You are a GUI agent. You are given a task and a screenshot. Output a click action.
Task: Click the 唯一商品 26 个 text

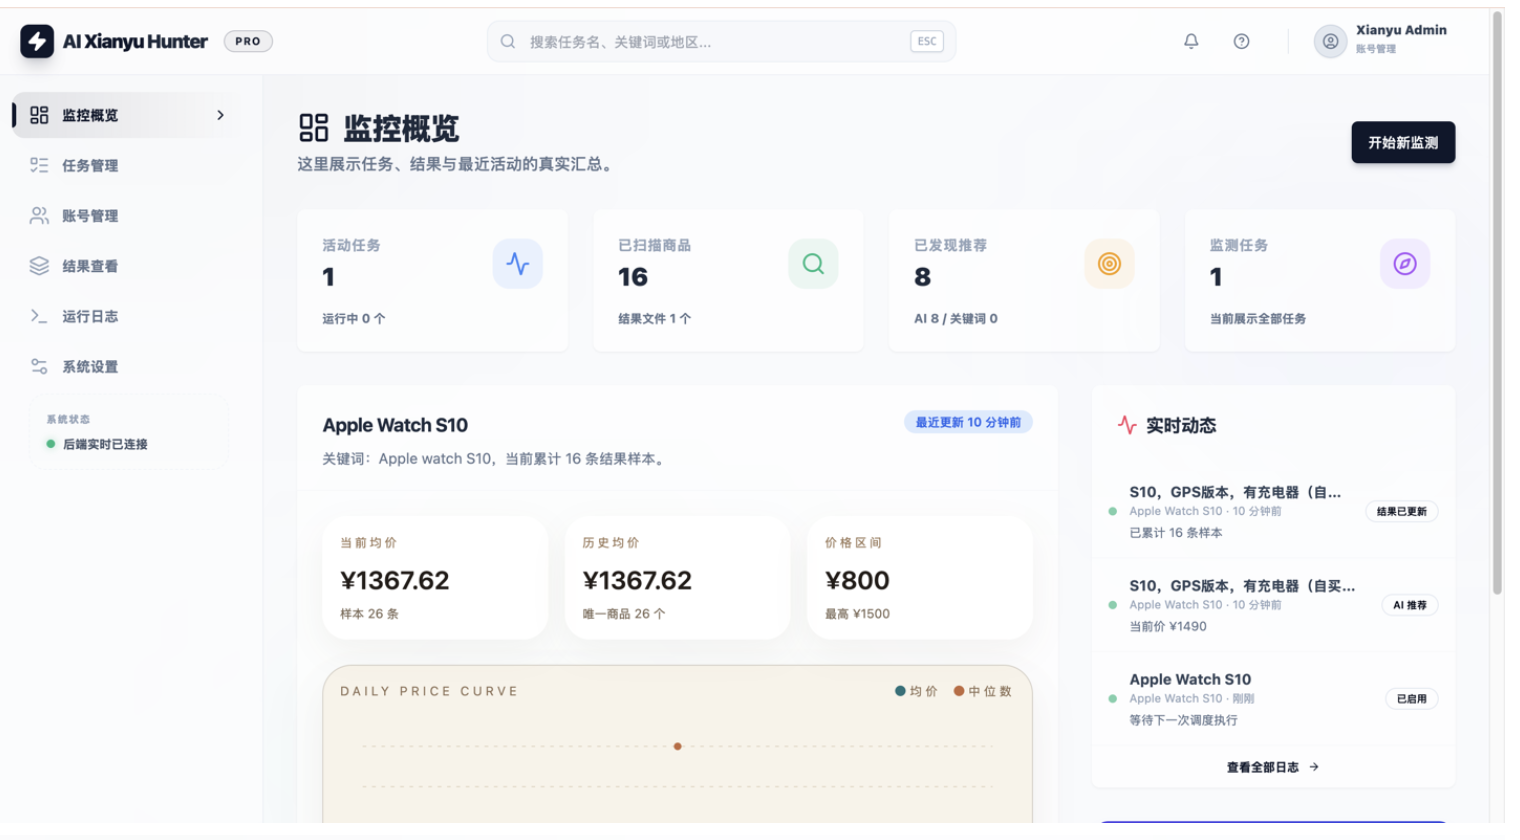(623, 614)
